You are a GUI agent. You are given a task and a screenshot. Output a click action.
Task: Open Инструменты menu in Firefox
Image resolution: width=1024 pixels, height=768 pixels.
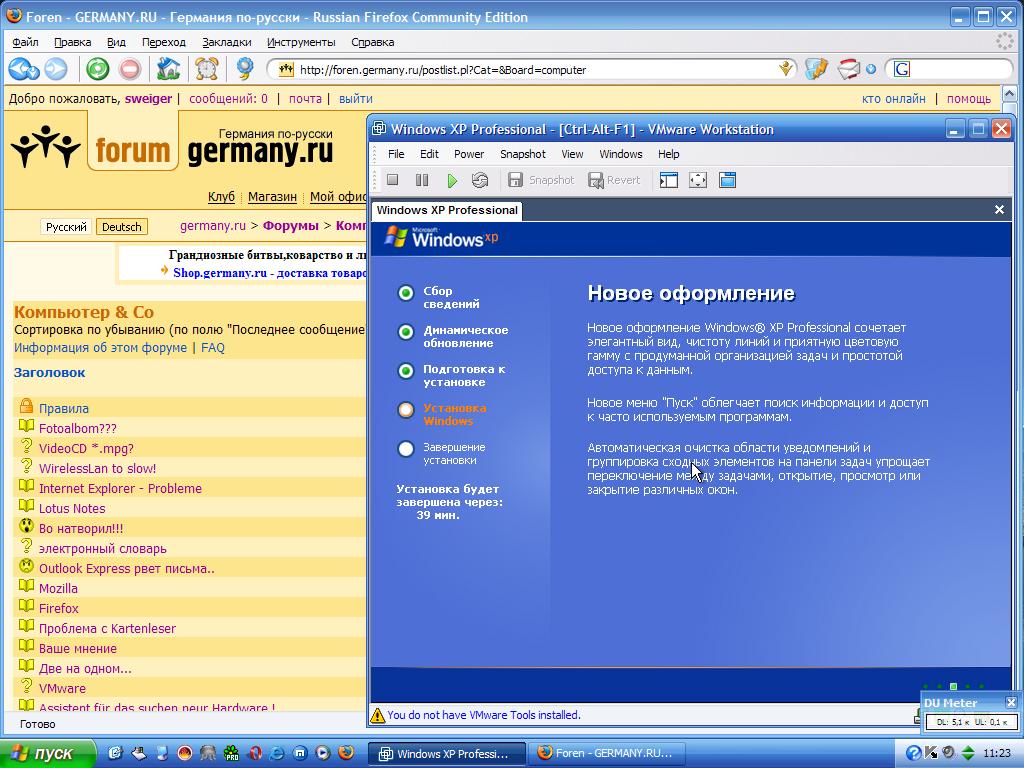301,42
